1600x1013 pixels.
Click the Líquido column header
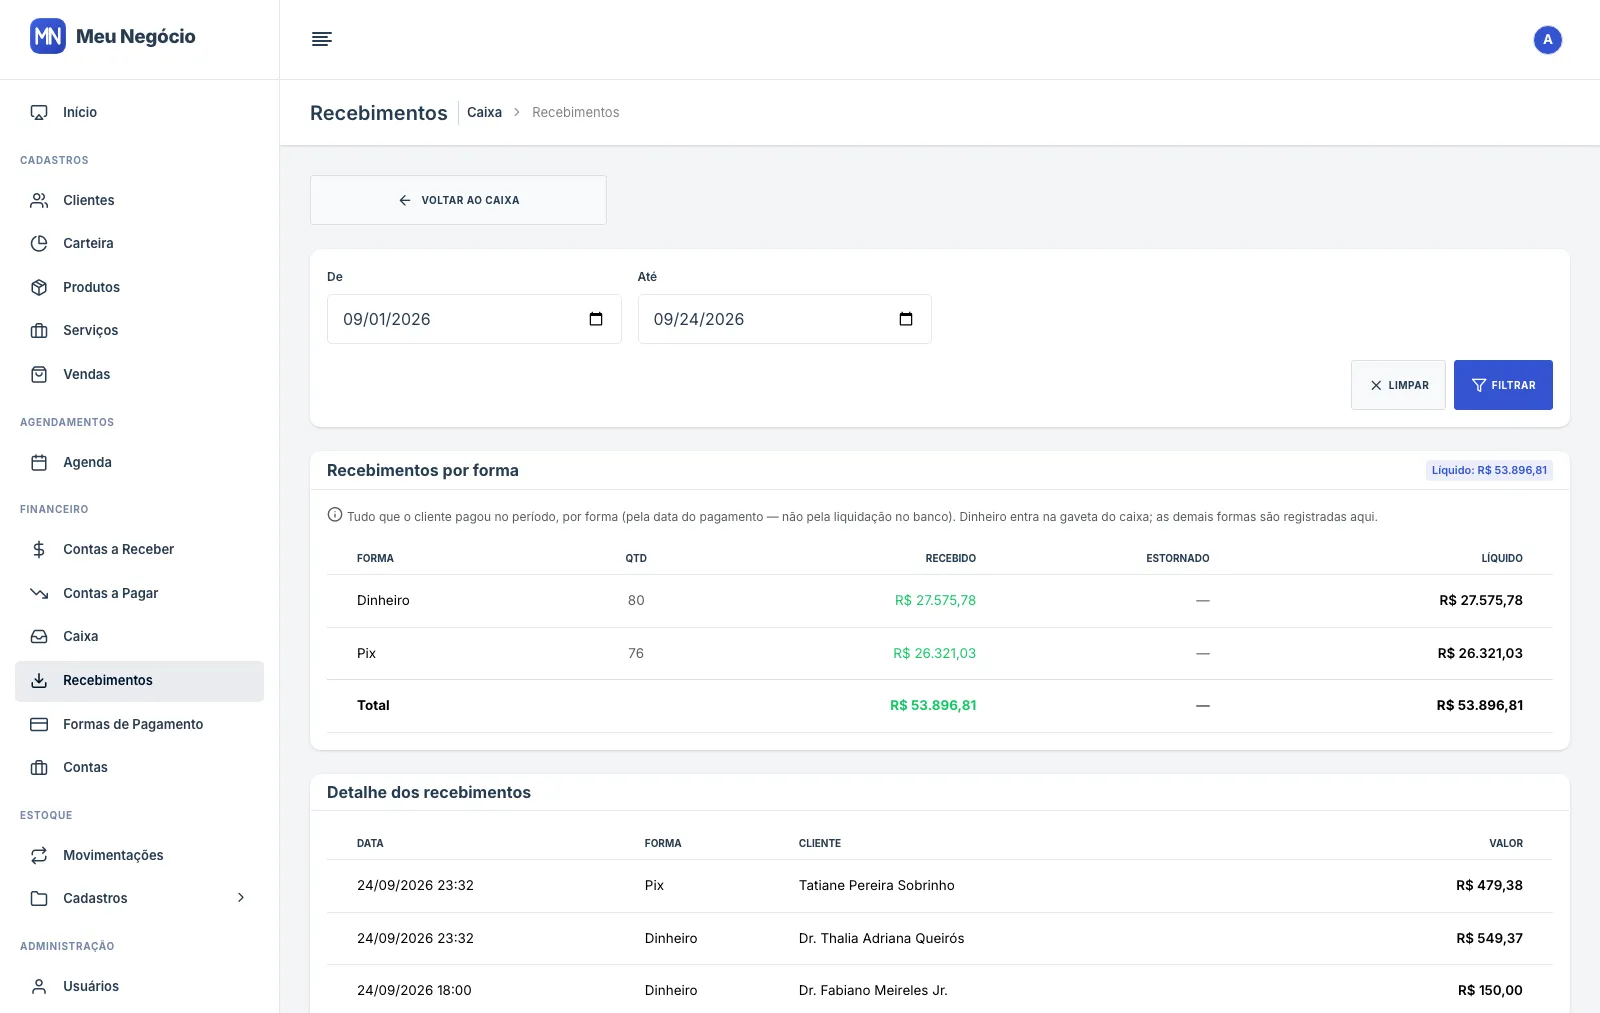tap(1502, 558)
